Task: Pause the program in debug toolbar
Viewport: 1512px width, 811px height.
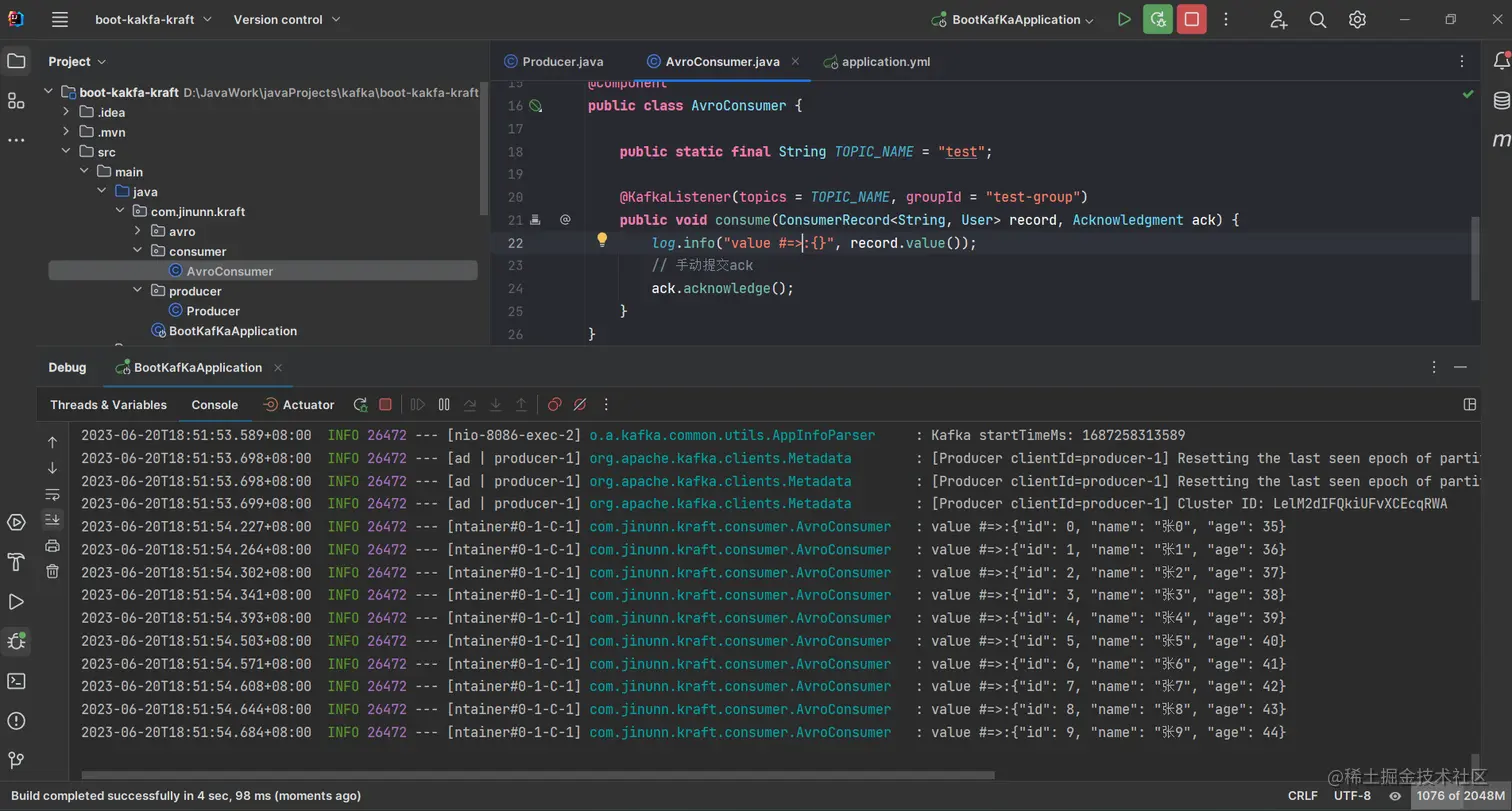Action: click(x=444, y=404)
